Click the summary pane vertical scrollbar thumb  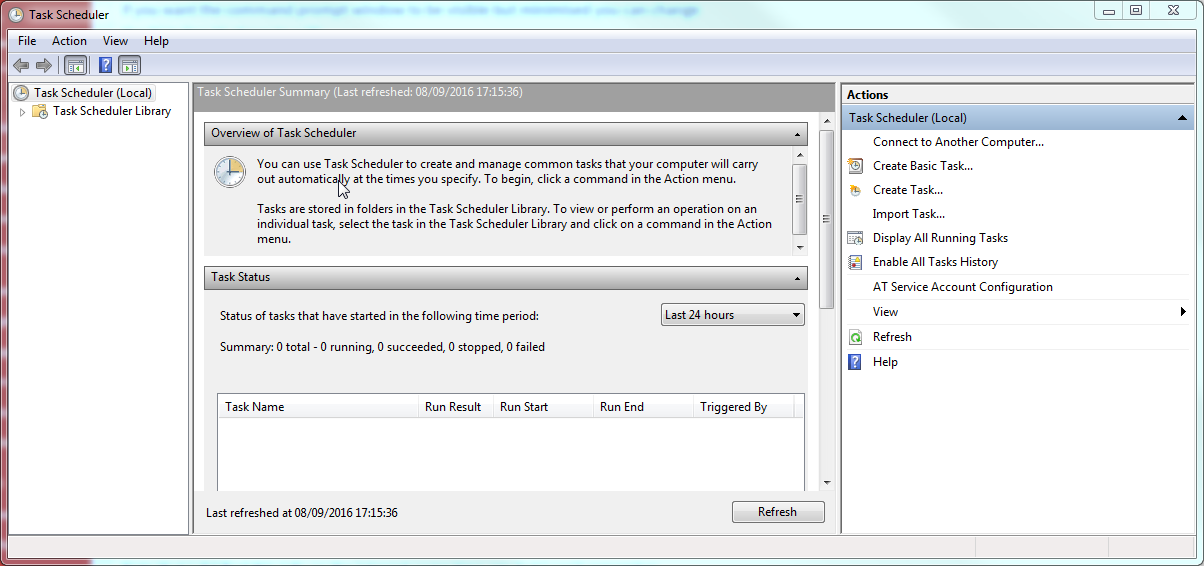click(826, 219)
